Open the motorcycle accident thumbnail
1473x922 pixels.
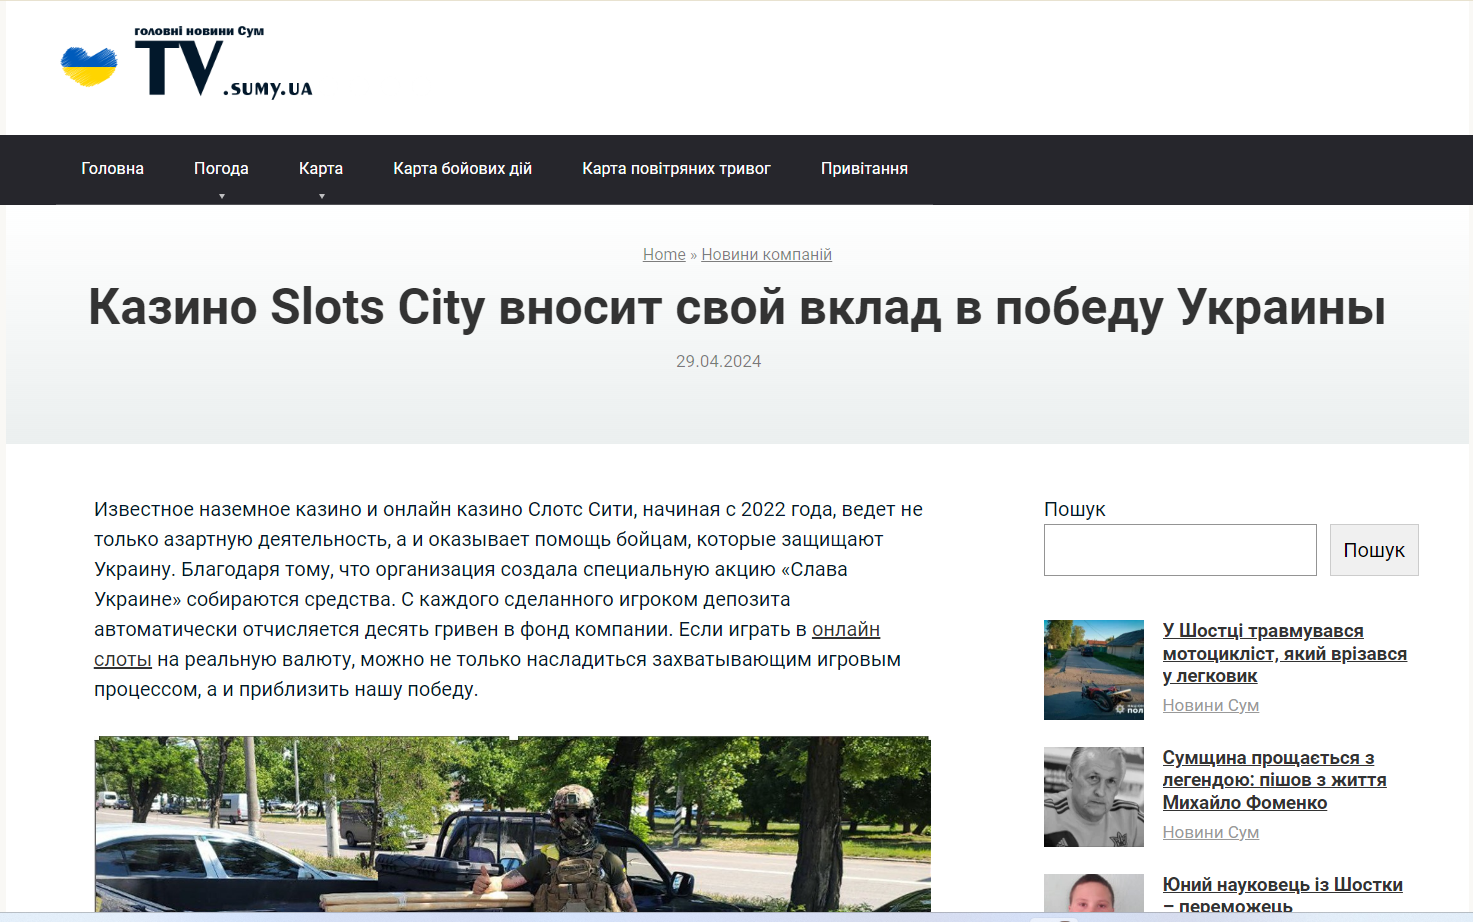[x=1094, y=670]
